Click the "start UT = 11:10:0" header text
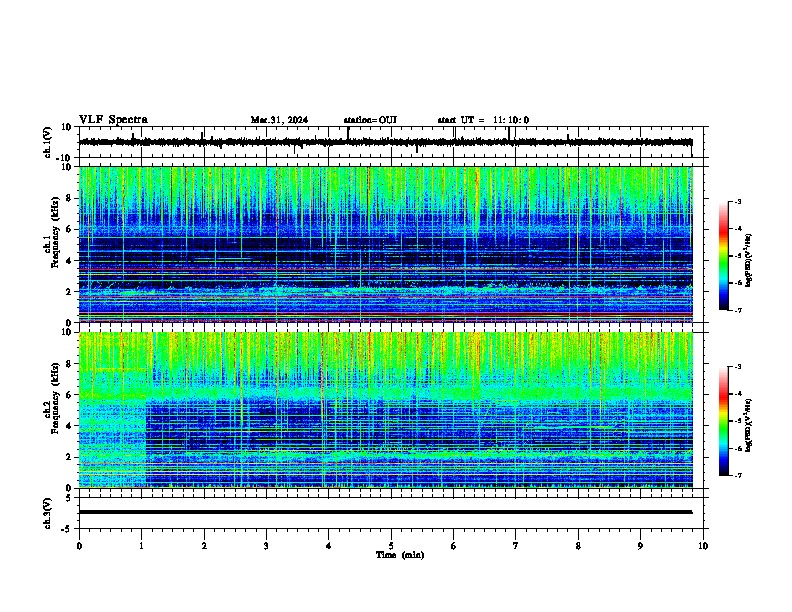Viewport: 792px width, 612px height. coord(483,120)
